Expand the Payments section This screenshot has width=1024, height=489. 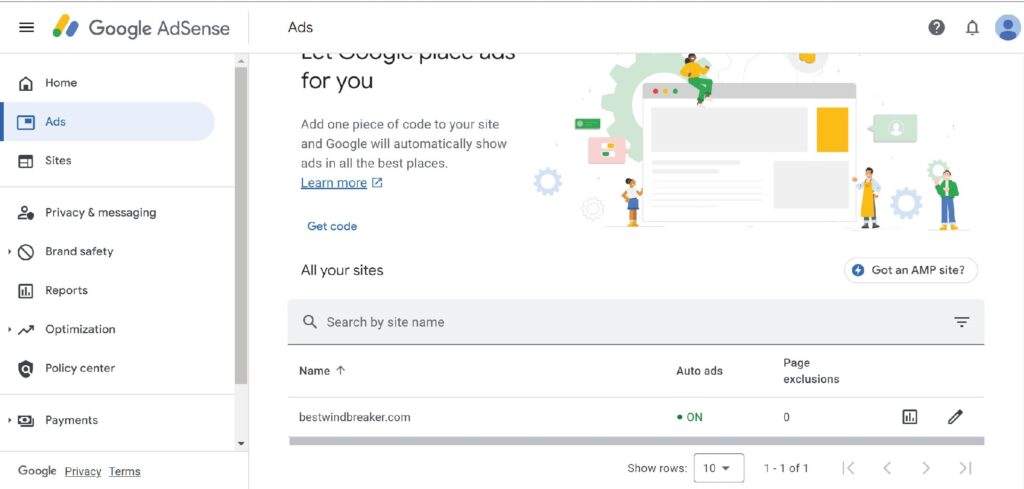coord(10,420)
